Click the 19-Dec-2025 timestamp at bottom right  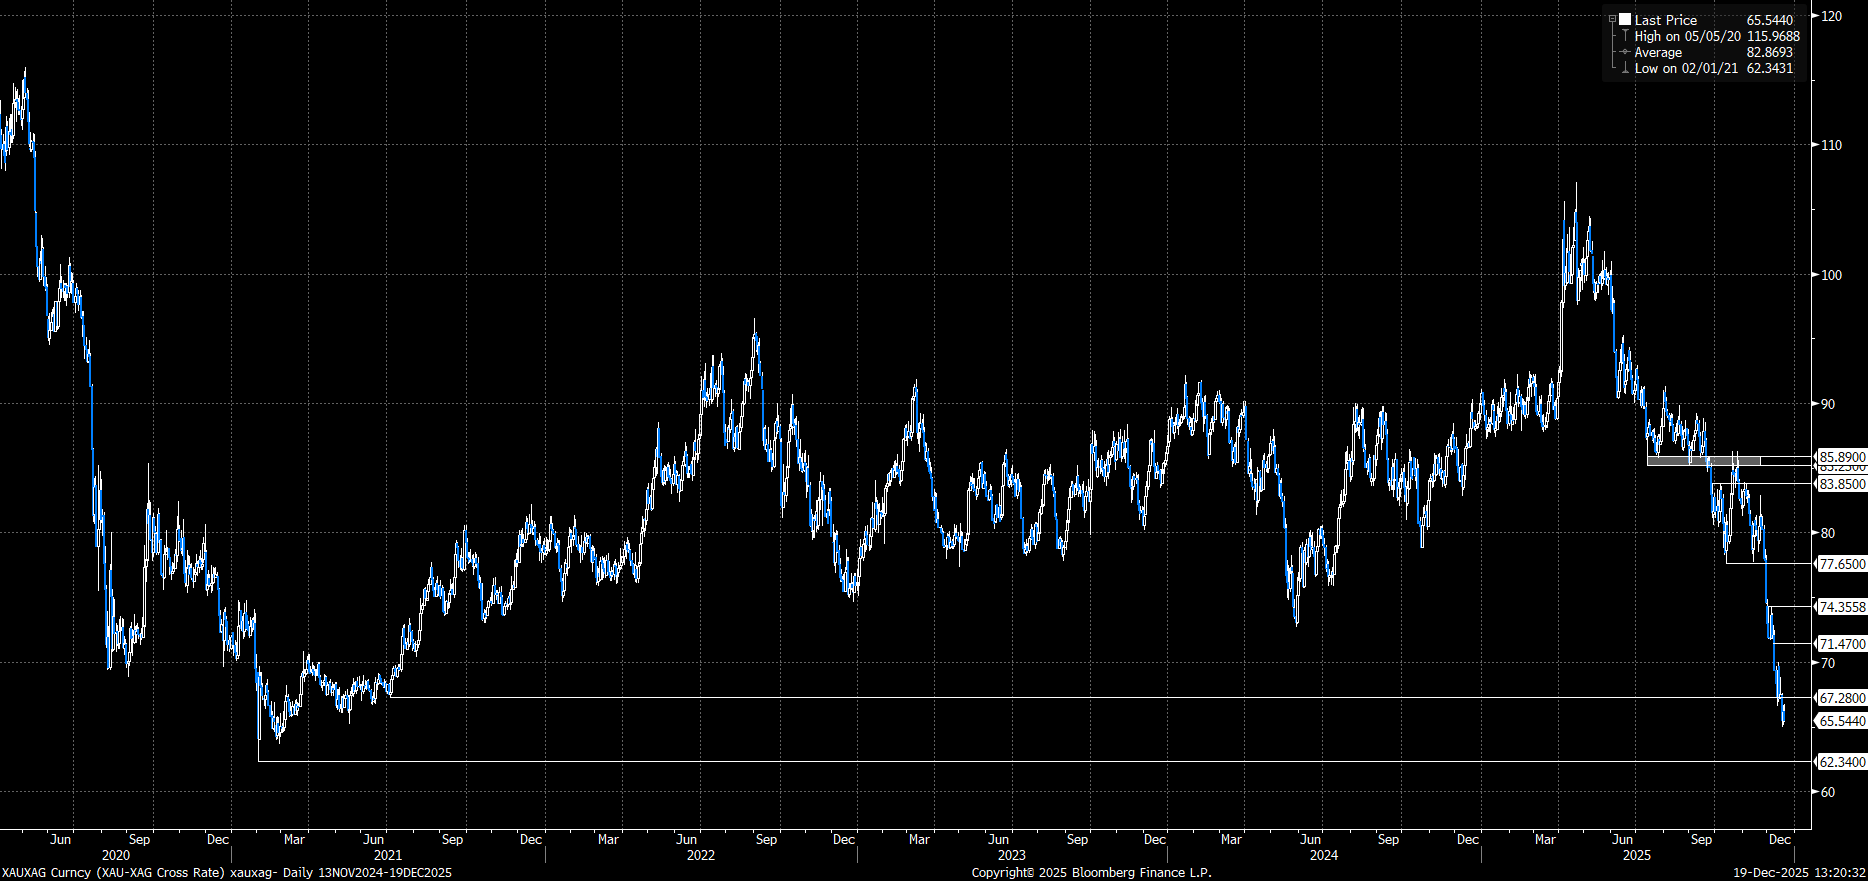pos(1799,872)
